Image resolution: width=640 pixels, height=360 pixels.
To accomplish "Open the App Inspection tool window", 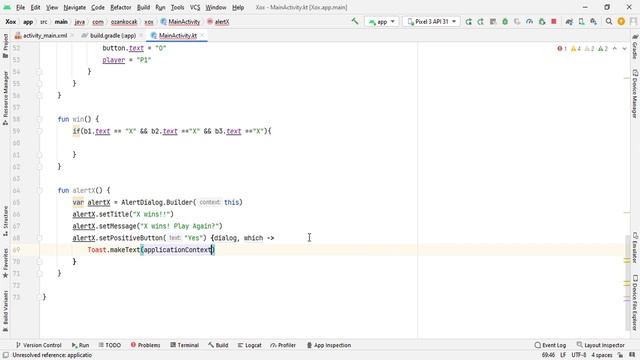I will [x=329, y=345].
